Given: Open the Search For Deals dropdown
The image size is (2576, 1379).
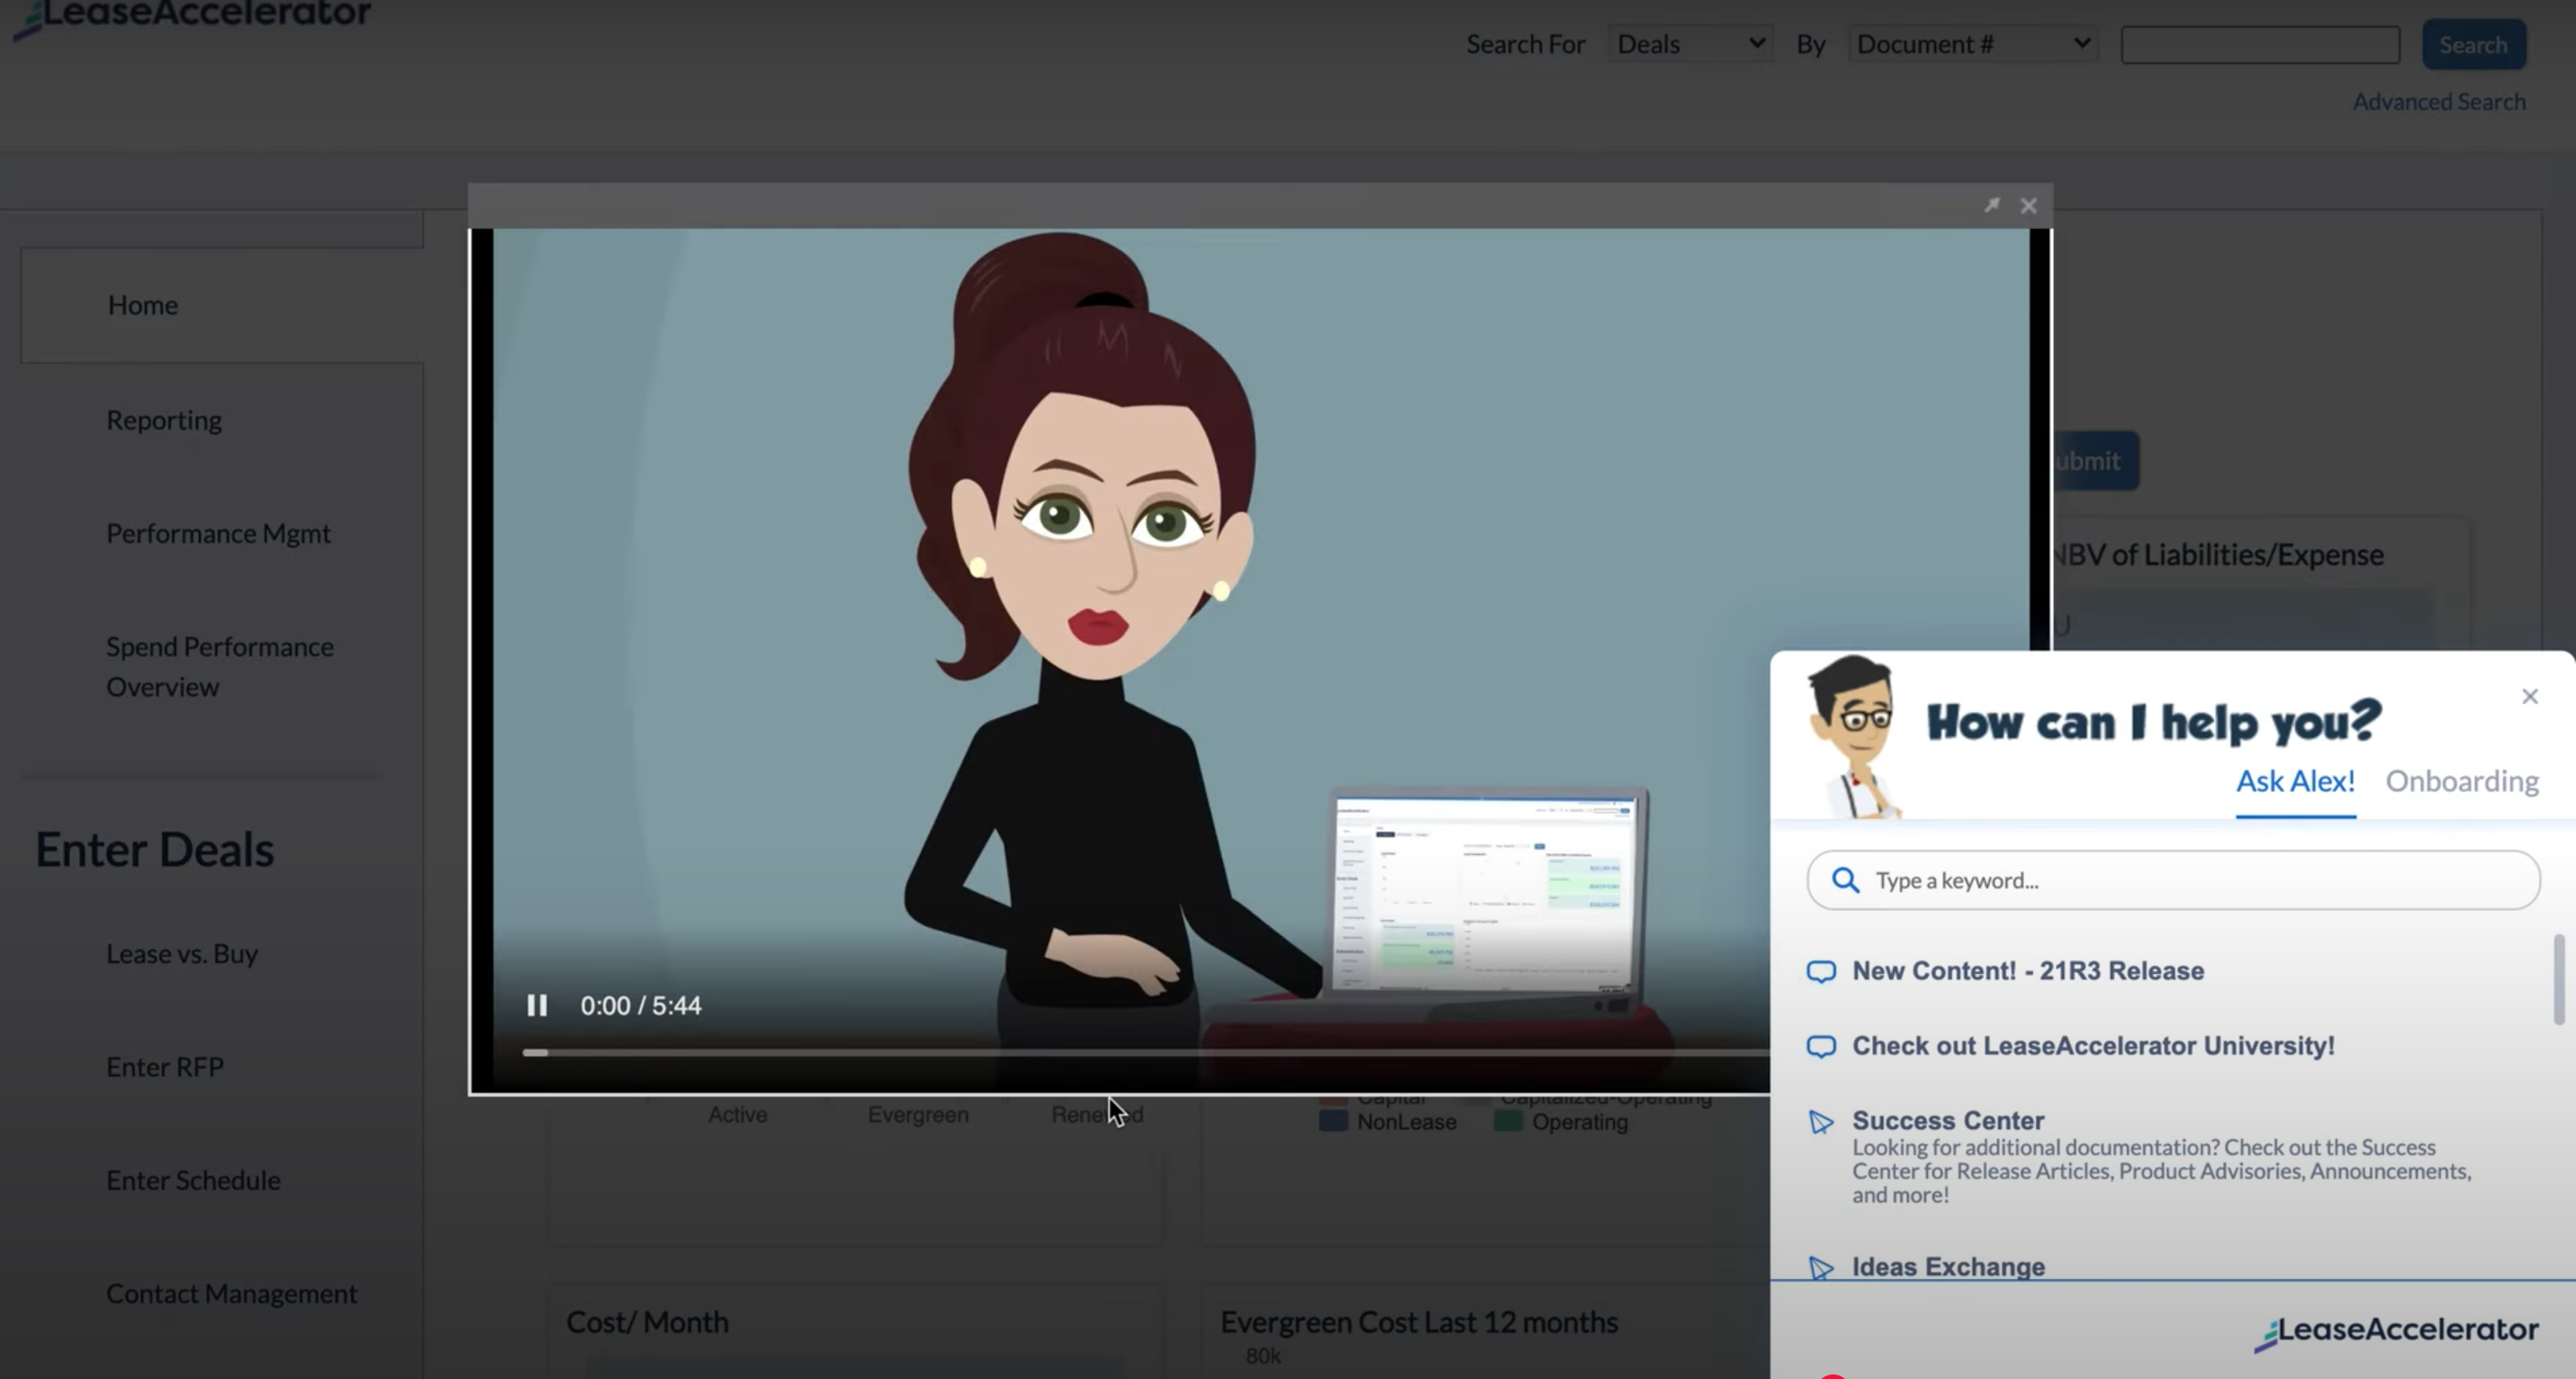Looking at the screenshot, I should tap(1690, 44).
